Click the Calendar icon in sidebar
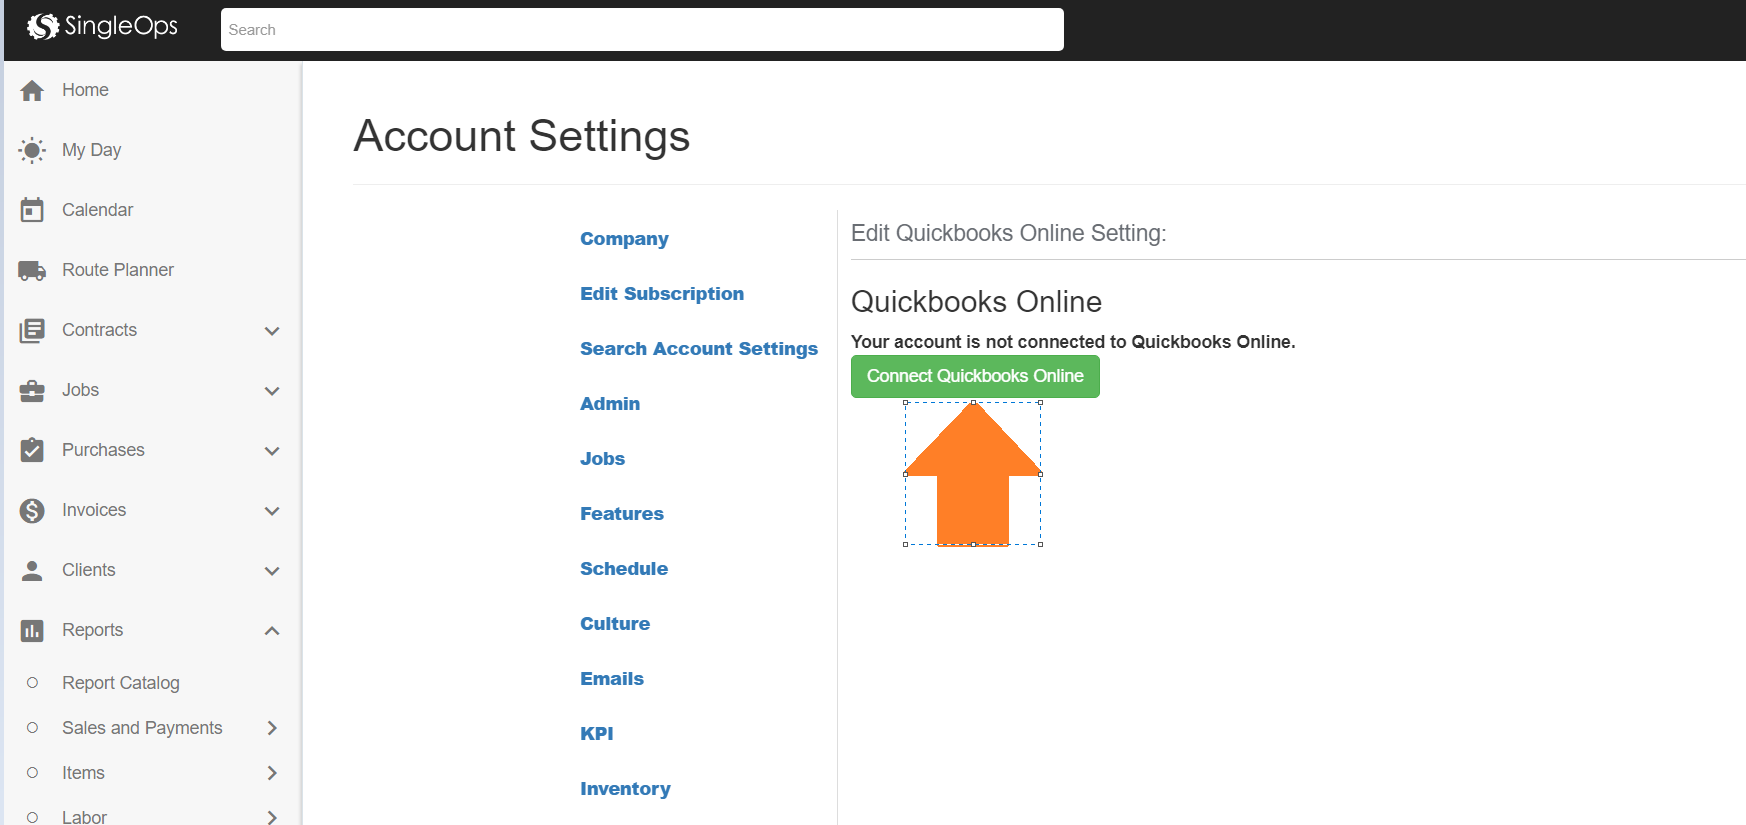The height and width of the screenshot is (825, 1746). [32, 210]
